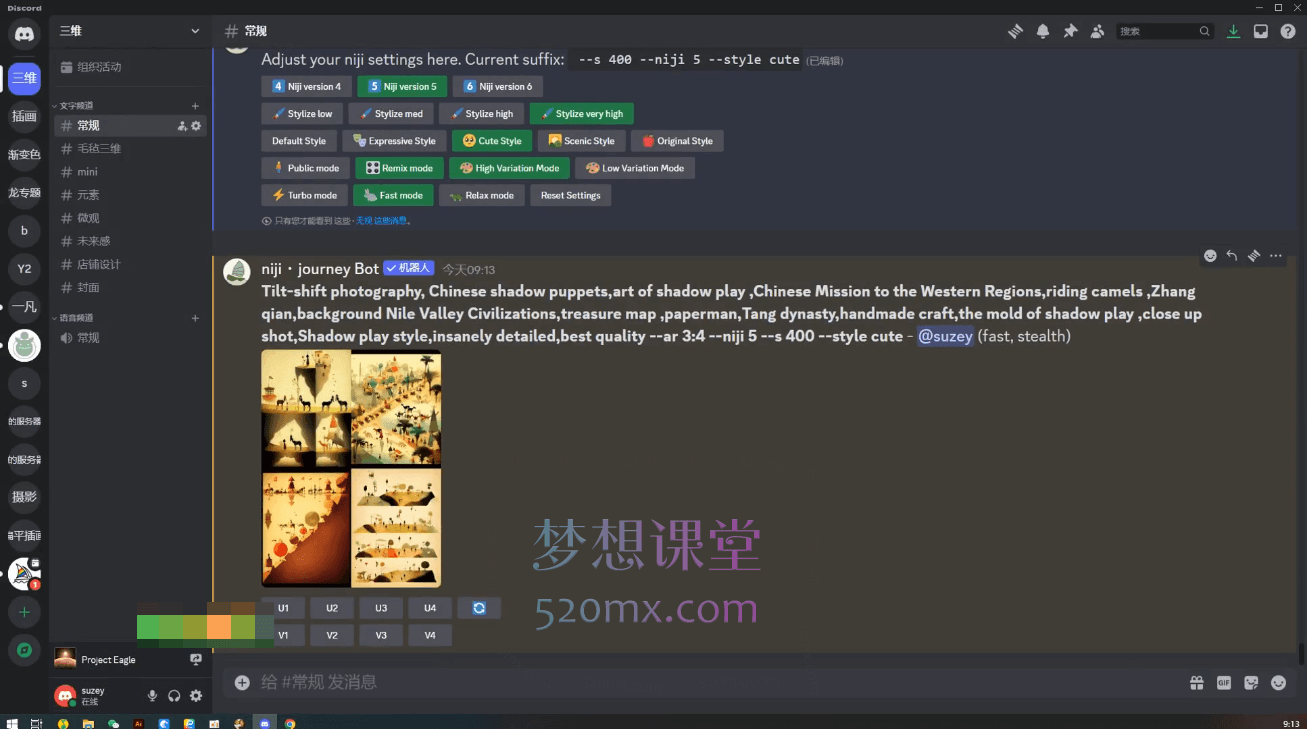
Task: Click the Discord home icon
Action: pyautogui.click(x=24, y=35)
